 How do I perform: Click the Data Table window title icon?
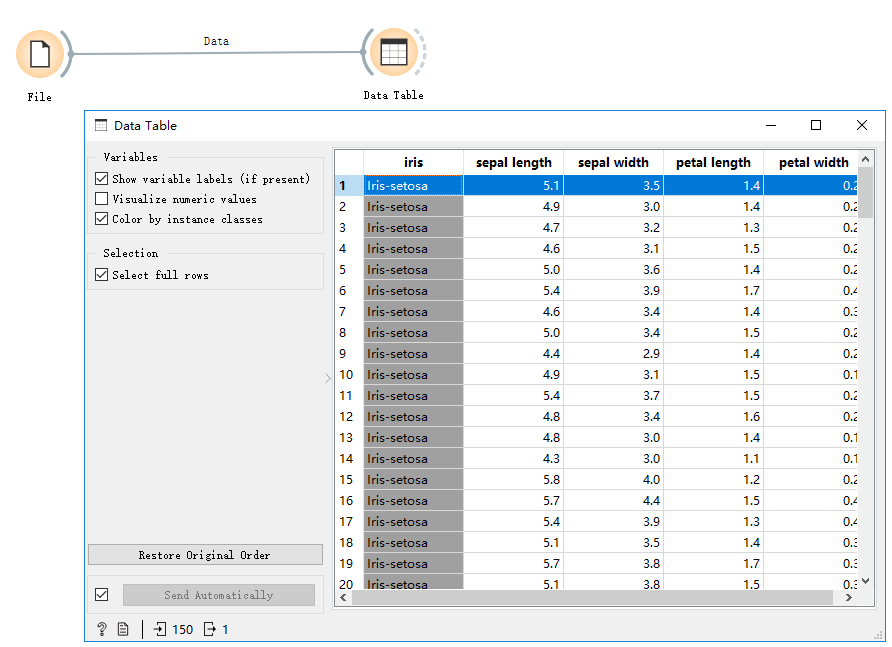tap(101, 125)
